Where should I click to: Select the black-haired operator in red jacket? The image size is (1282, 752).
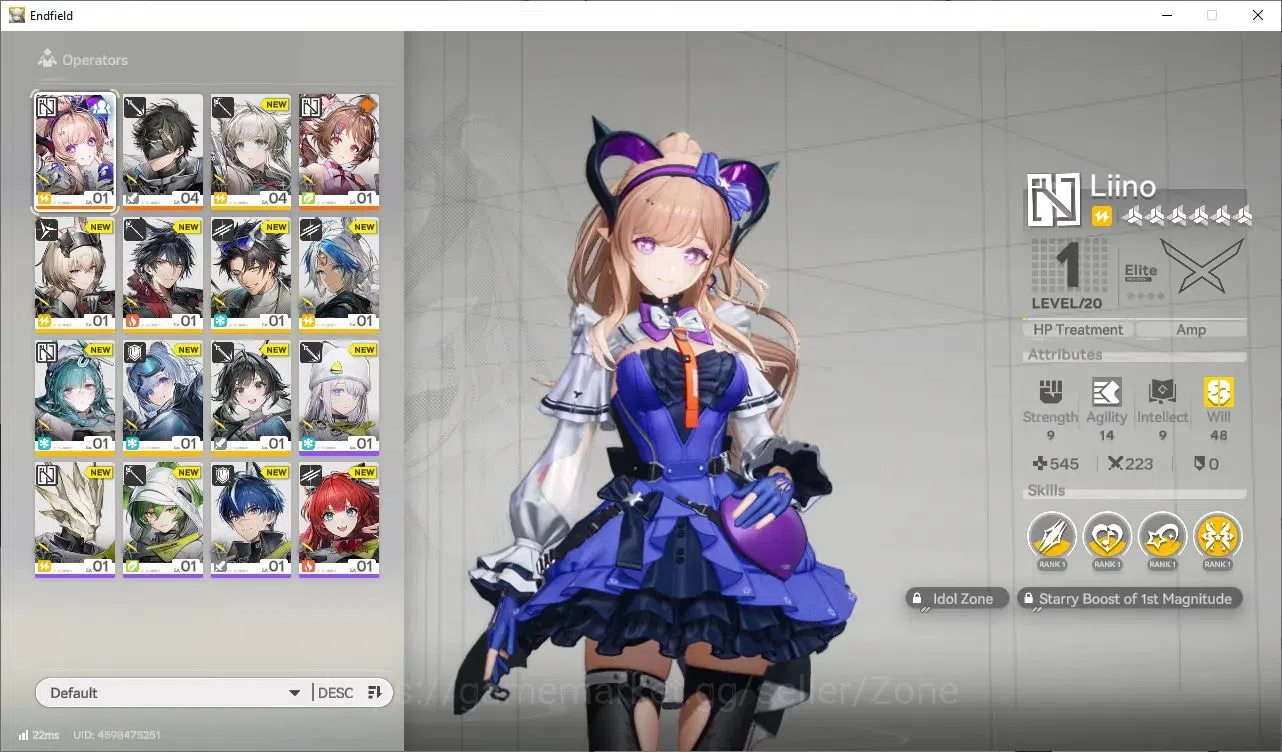(x=163, y=274)
